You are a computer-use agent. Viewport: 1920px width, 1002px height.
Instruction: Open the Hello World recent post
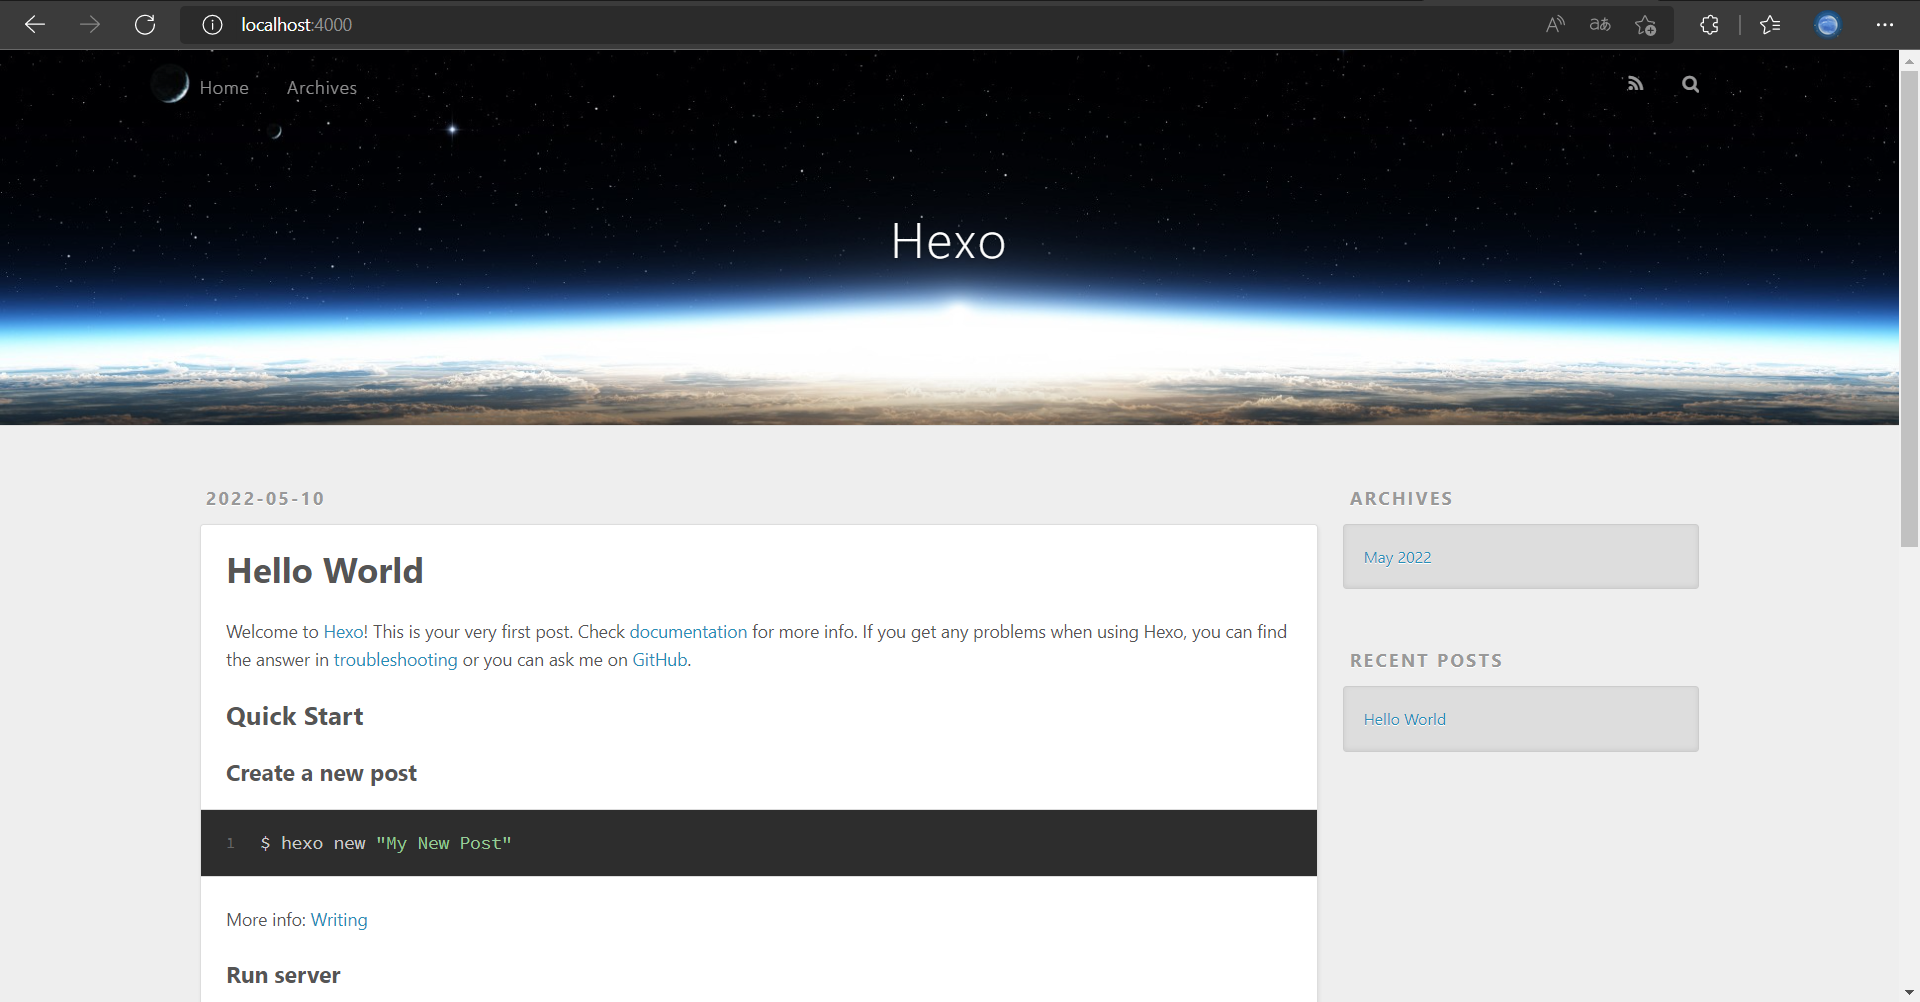coord(1404,719)
